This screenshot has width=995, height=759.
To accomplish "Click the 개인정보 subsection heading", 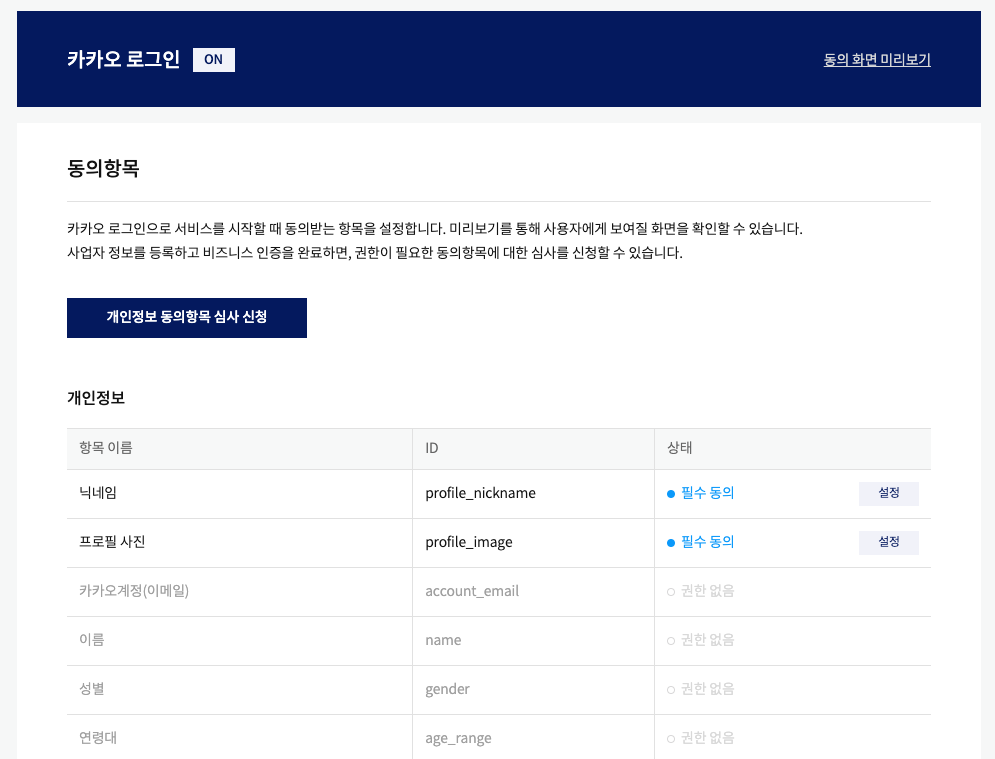I will pyautogui.click(x=96, y=398).
